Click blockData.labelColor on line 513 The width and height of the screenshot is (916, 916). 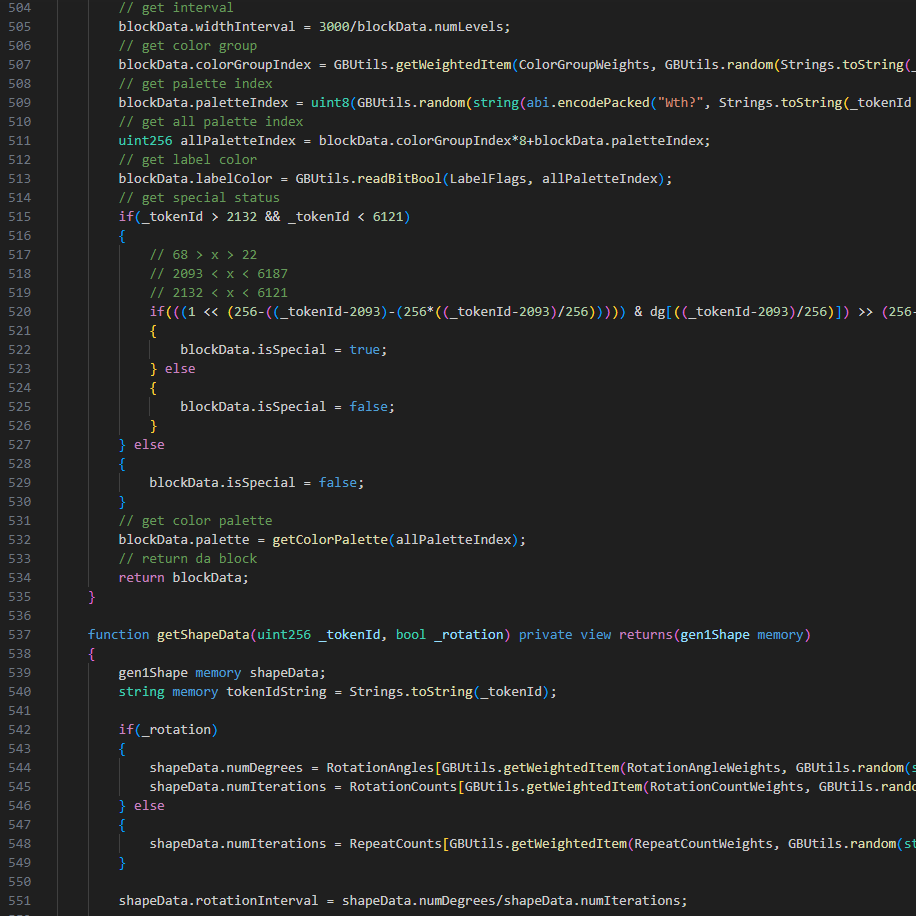pyautogui.click(x=195, y=179)
